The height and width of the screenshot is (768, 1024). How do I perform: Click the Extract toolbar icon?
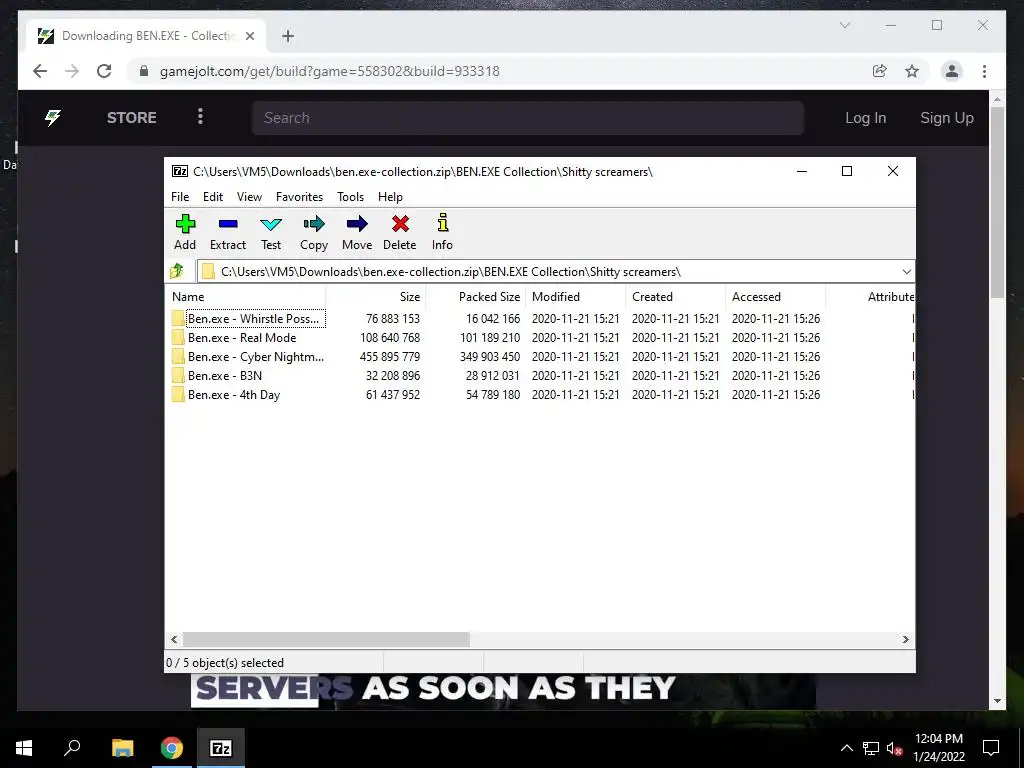click(228, 224)
